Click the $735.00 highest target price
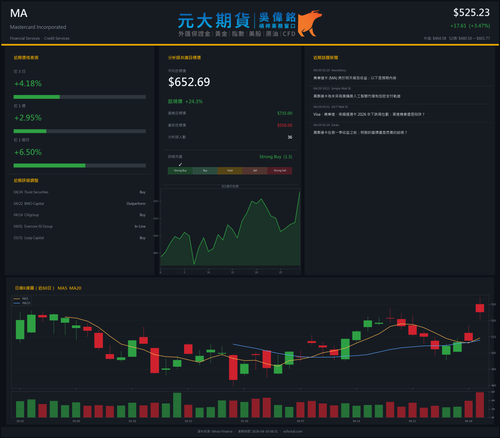The width and height of the screenshot is (500, 438). pyautogui.click(x=285, y=113)
